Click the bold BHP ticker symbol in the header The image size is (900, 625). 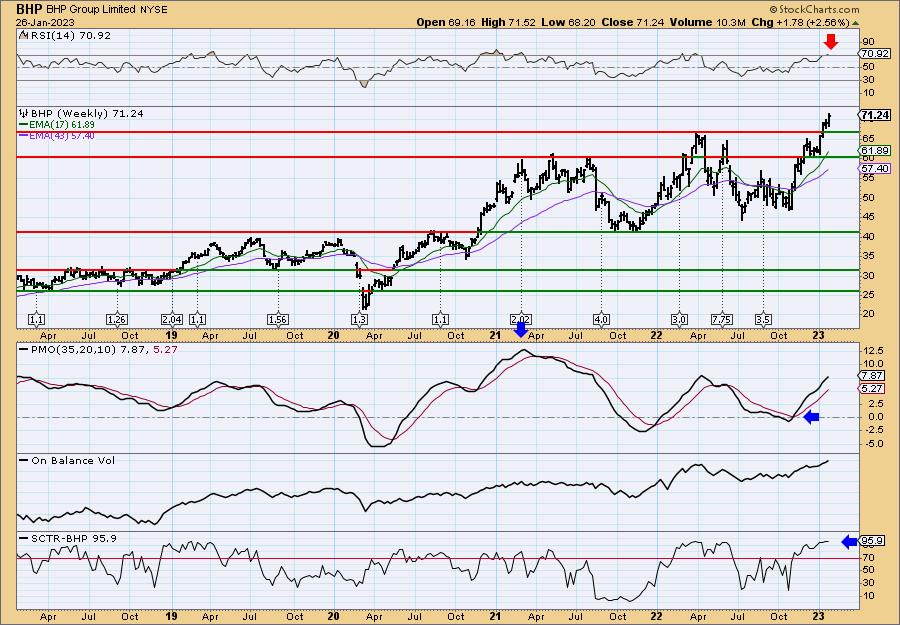coord(29,9)
